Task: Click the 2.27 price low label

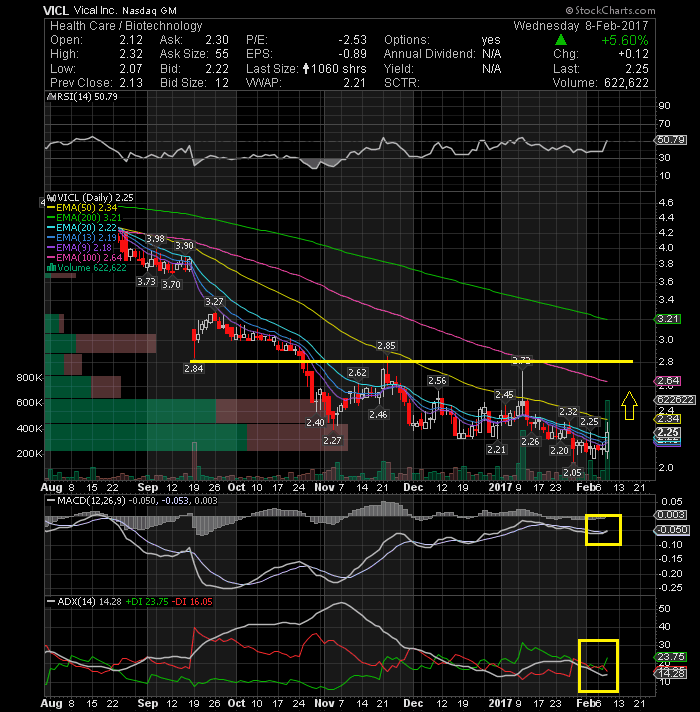Action: tap(332, 440)
